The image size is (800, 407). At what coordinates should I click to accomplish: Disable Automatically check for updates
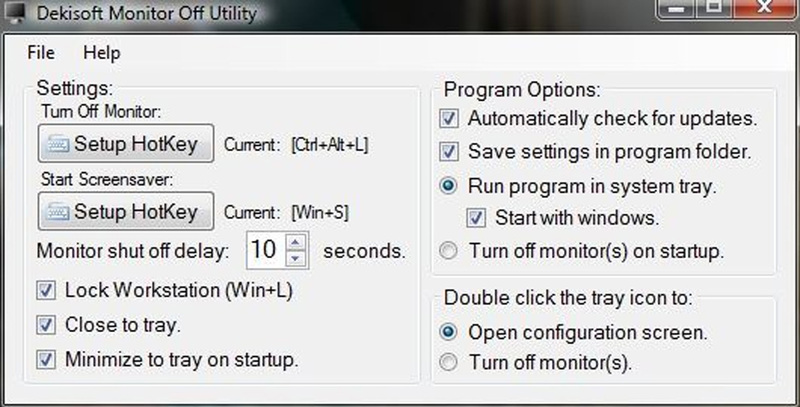449,118
